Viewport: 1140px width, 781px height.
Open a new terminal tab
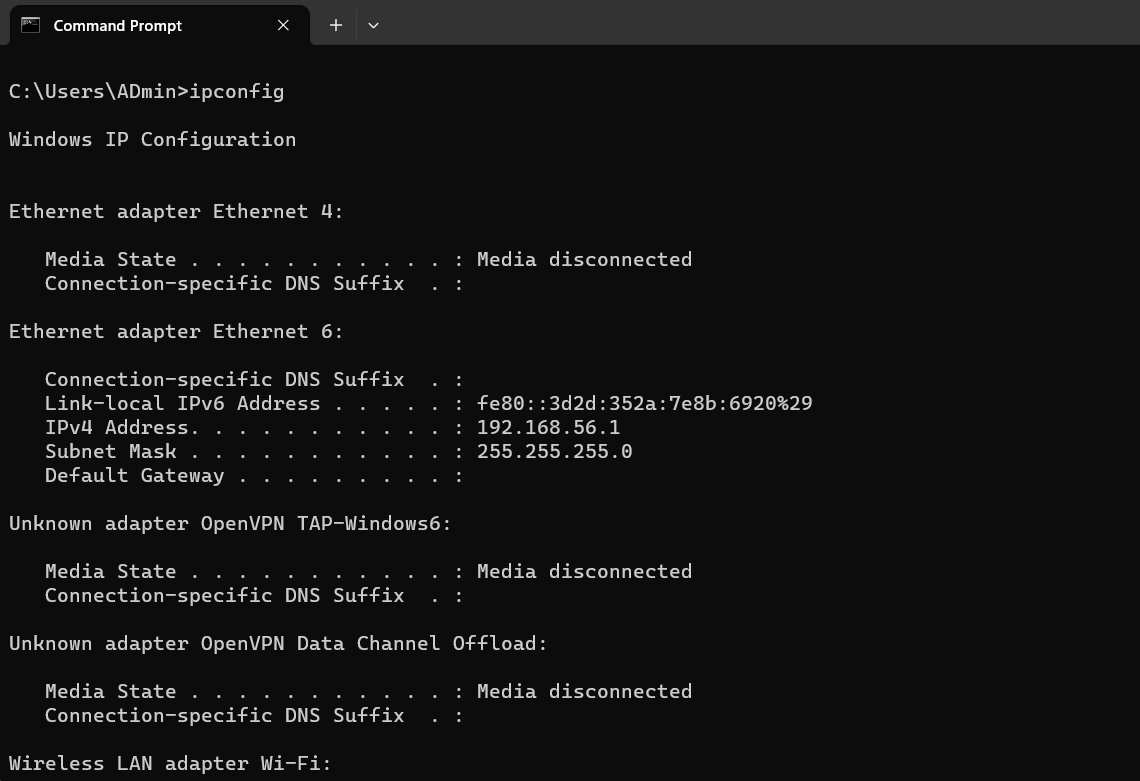(x=336, y=25)
